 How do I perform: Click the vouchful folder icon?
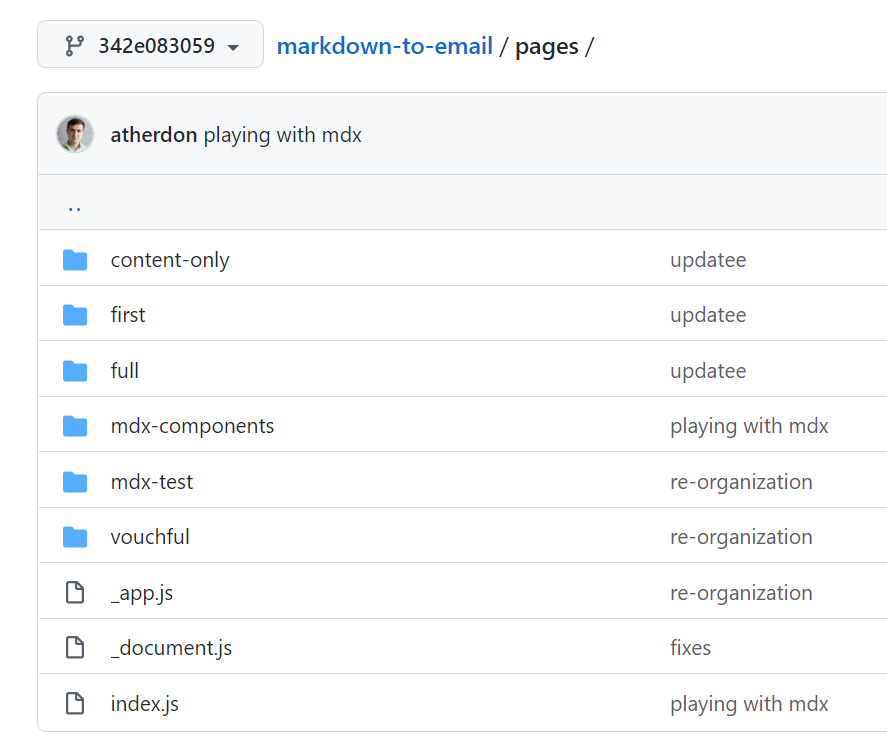click(75, 537)
